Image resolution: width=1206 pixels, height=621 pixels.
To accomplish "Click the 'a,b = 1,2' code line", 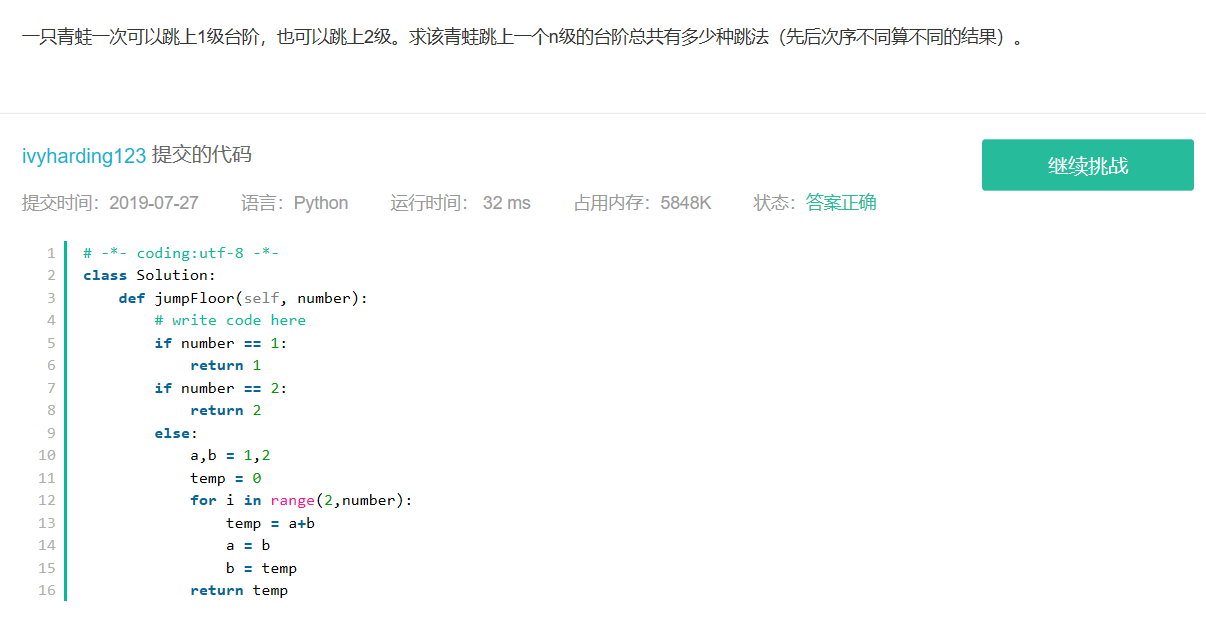I will (230, 455).
